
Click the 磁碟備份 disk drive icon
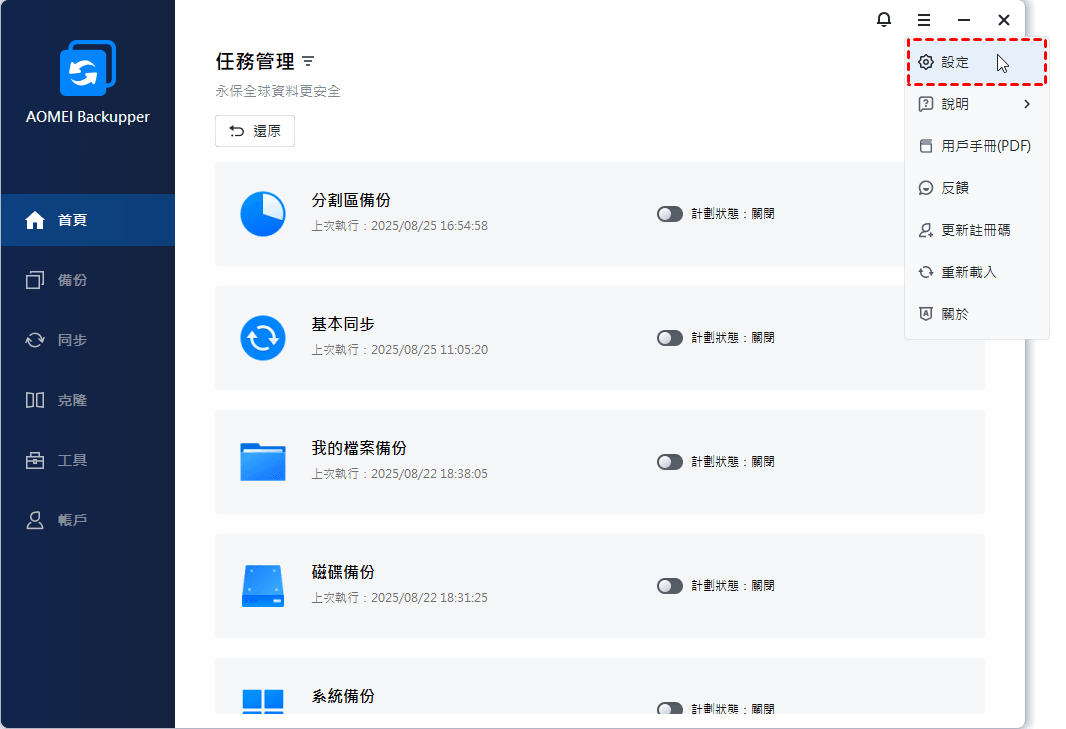263,586
